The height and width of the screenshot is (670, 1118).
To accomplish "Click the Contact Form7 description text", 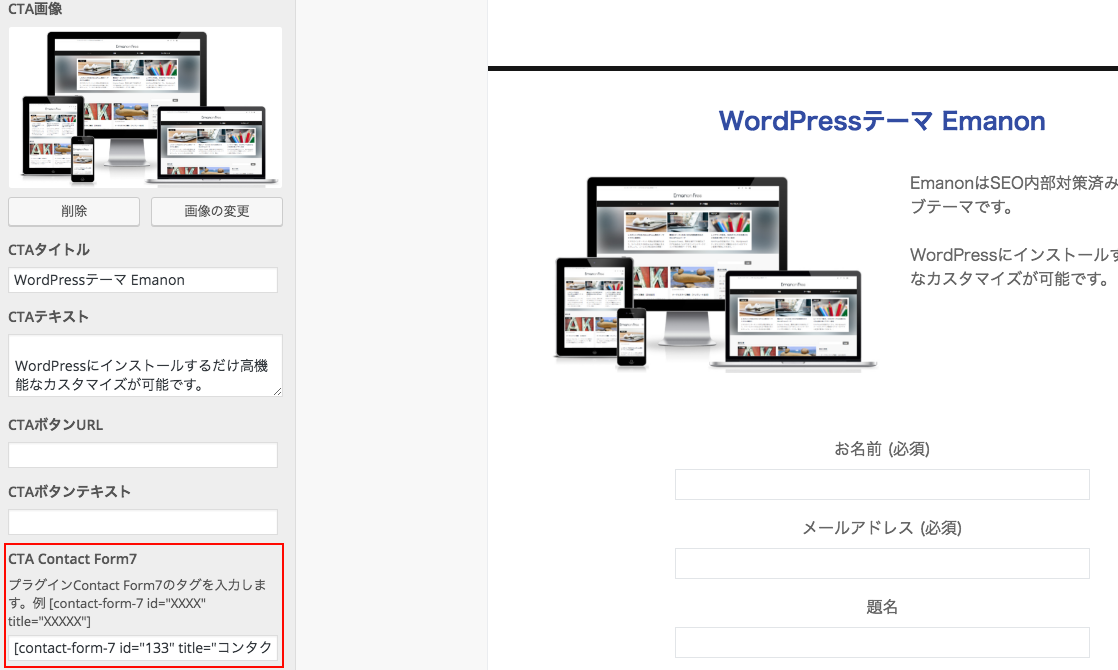I will tap(138, 603).
